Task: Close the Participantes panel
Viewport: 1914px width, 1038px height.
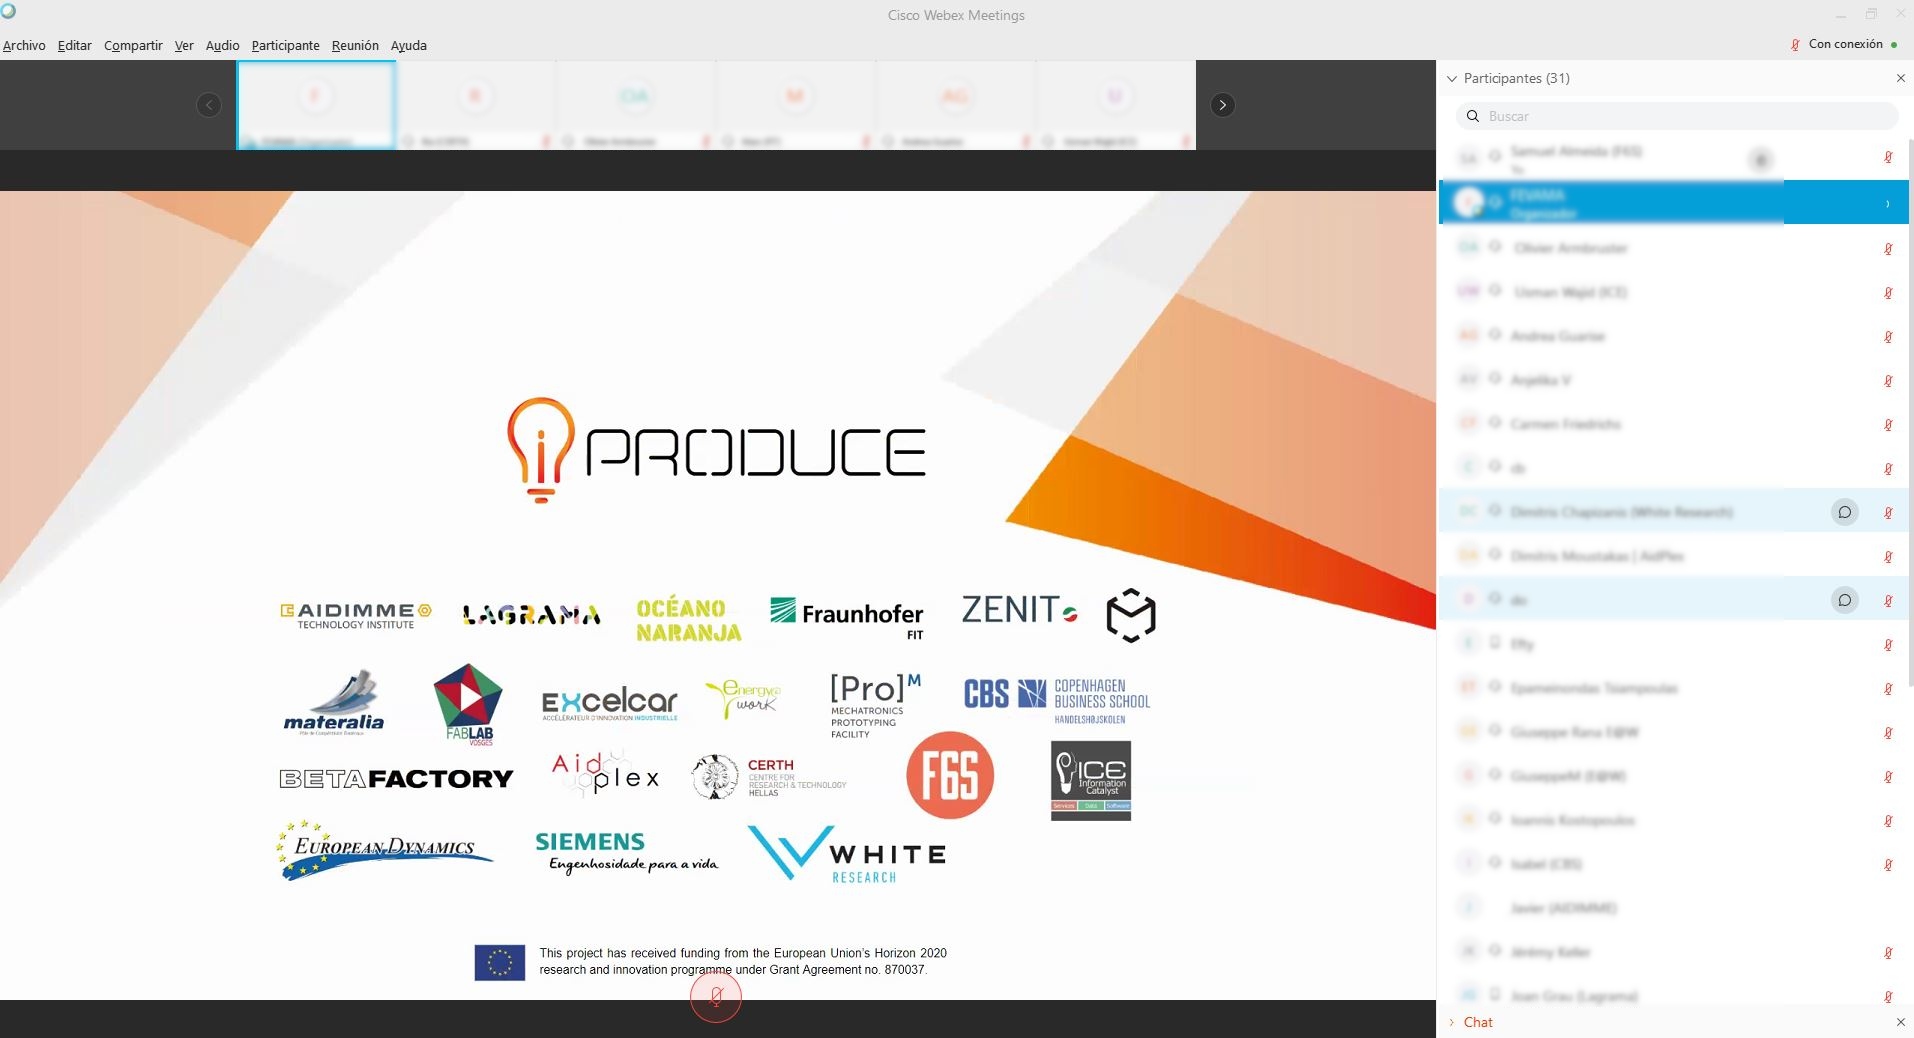Action: pos(1900,78)
